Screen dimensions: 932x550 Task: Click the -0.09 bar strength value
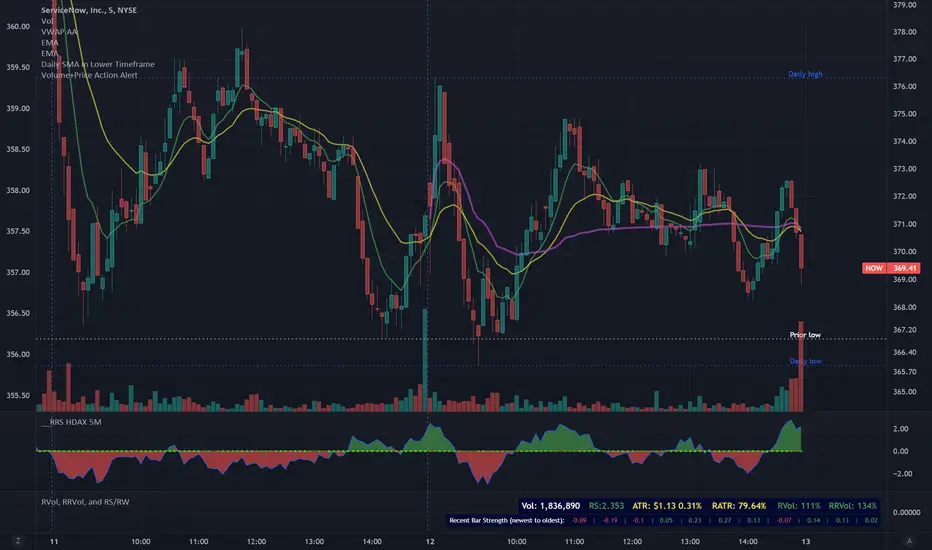(579, 520)
